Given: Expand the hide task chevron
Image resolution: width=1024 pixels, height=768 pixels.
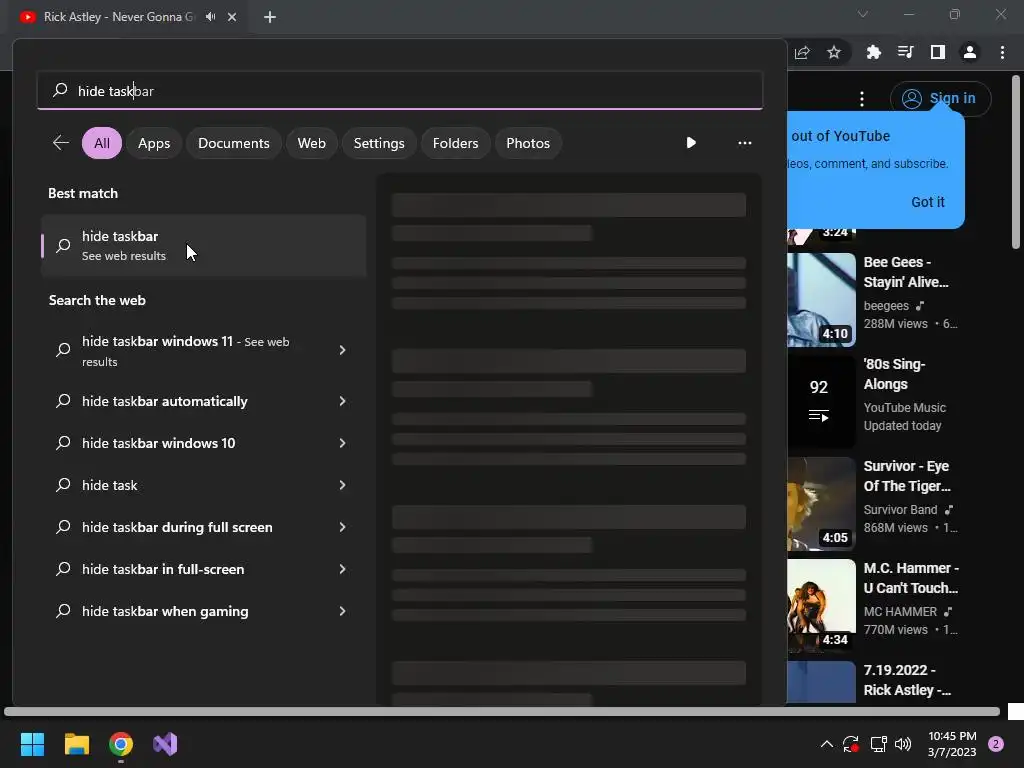Looking at the screenshot, I should pyautogui.click(x=342, y=485).
